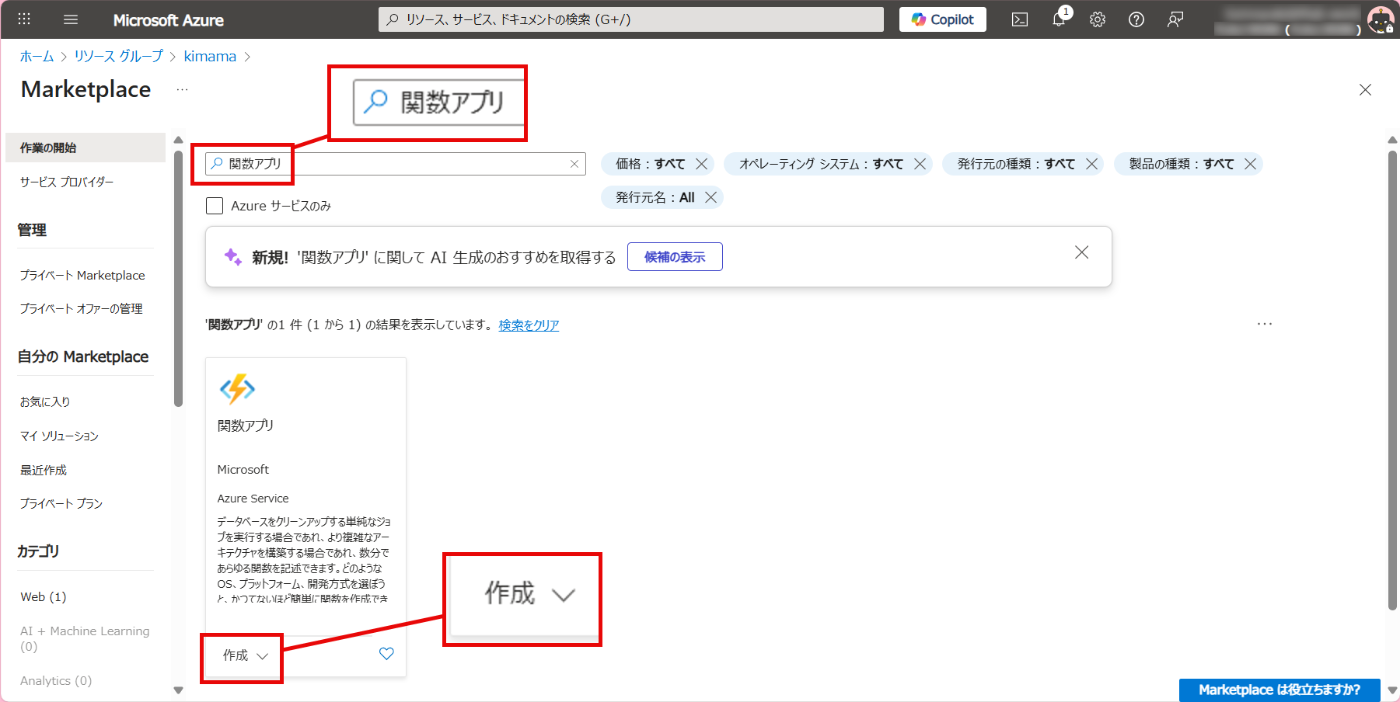
Task: Open プライベート Marketplace
Action: [x=85, y=275]
